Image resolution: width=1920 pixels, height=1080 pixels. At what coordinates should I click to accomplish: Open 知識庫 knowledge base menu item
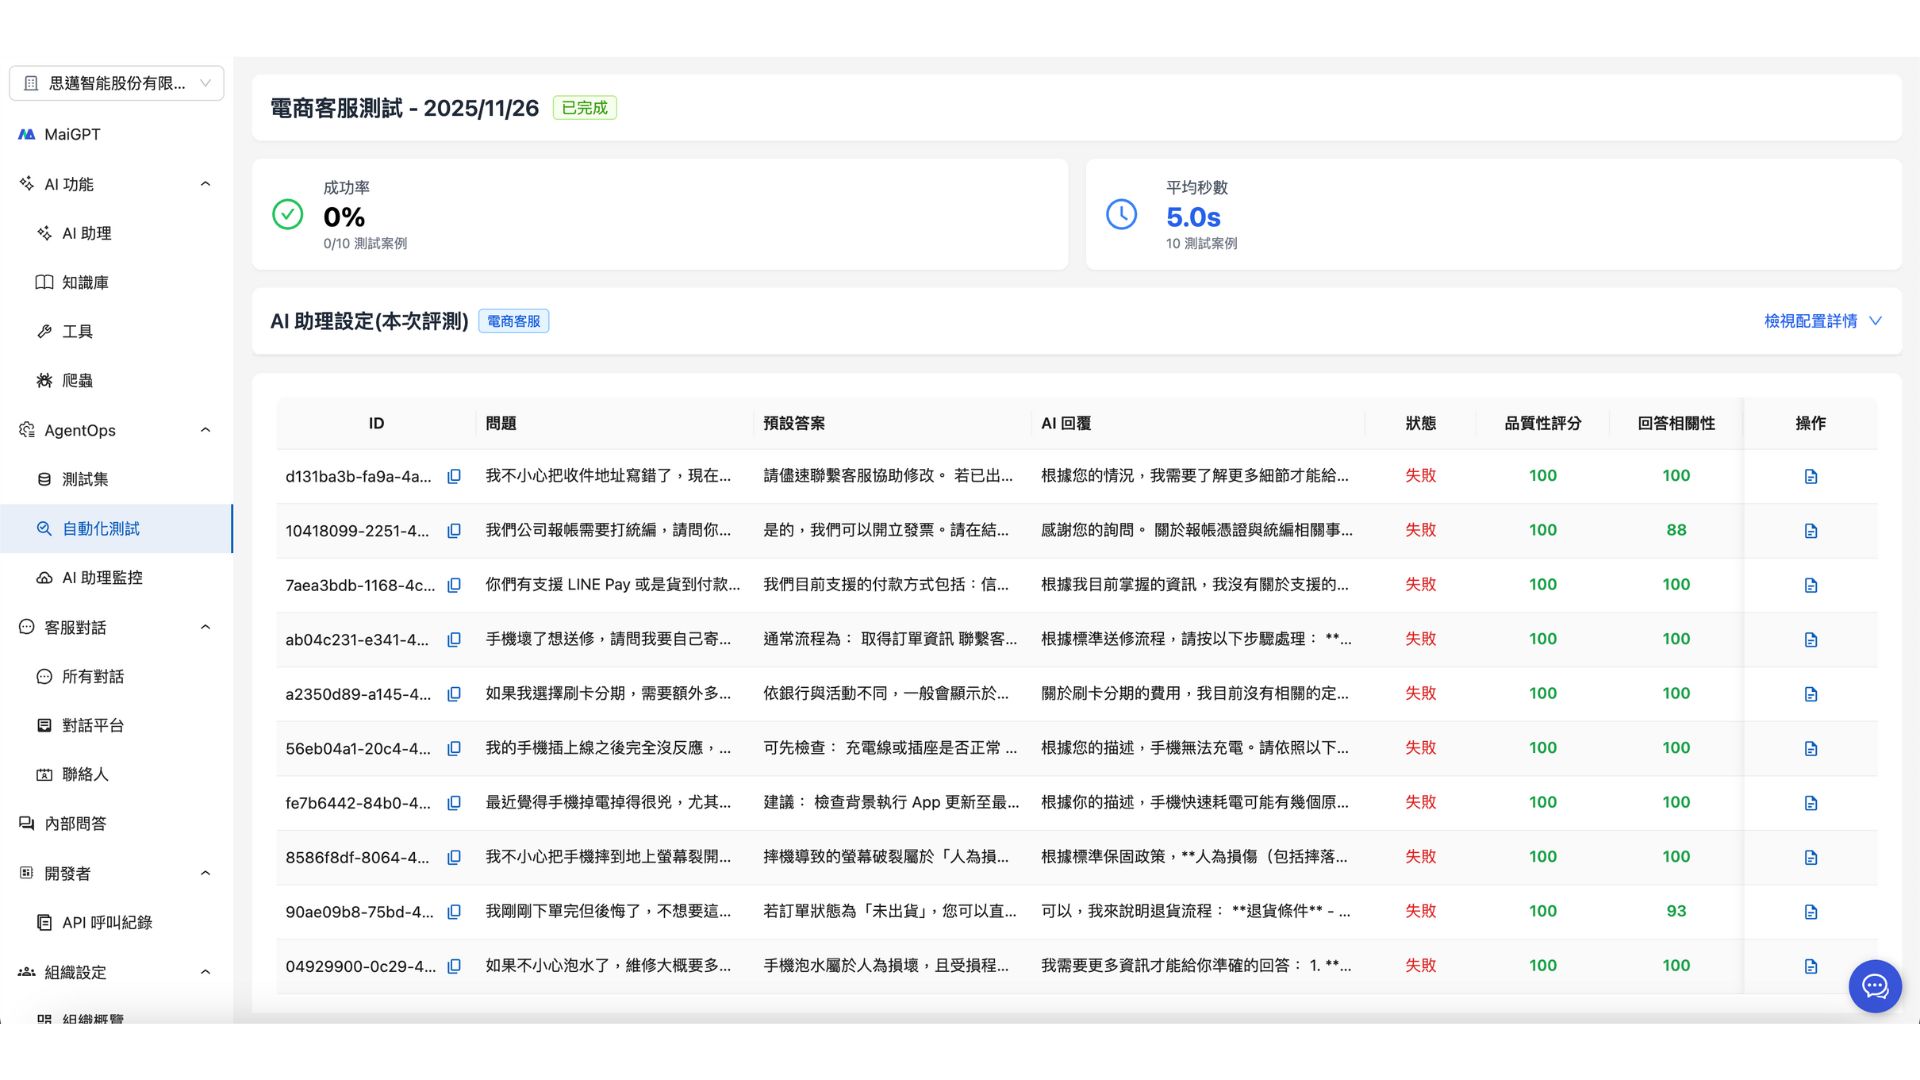[x=85, y=282]
